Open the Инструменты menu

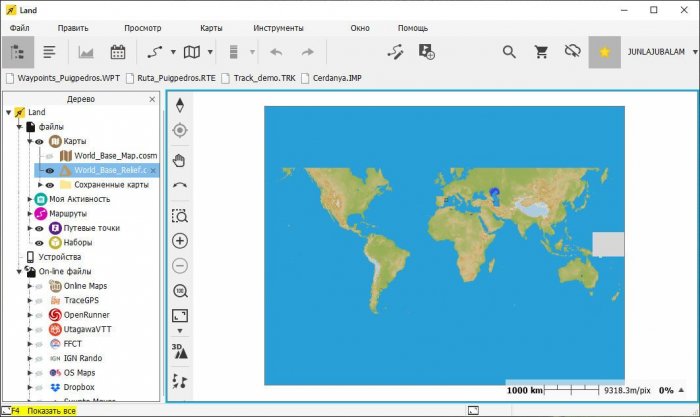click(279, 28)
